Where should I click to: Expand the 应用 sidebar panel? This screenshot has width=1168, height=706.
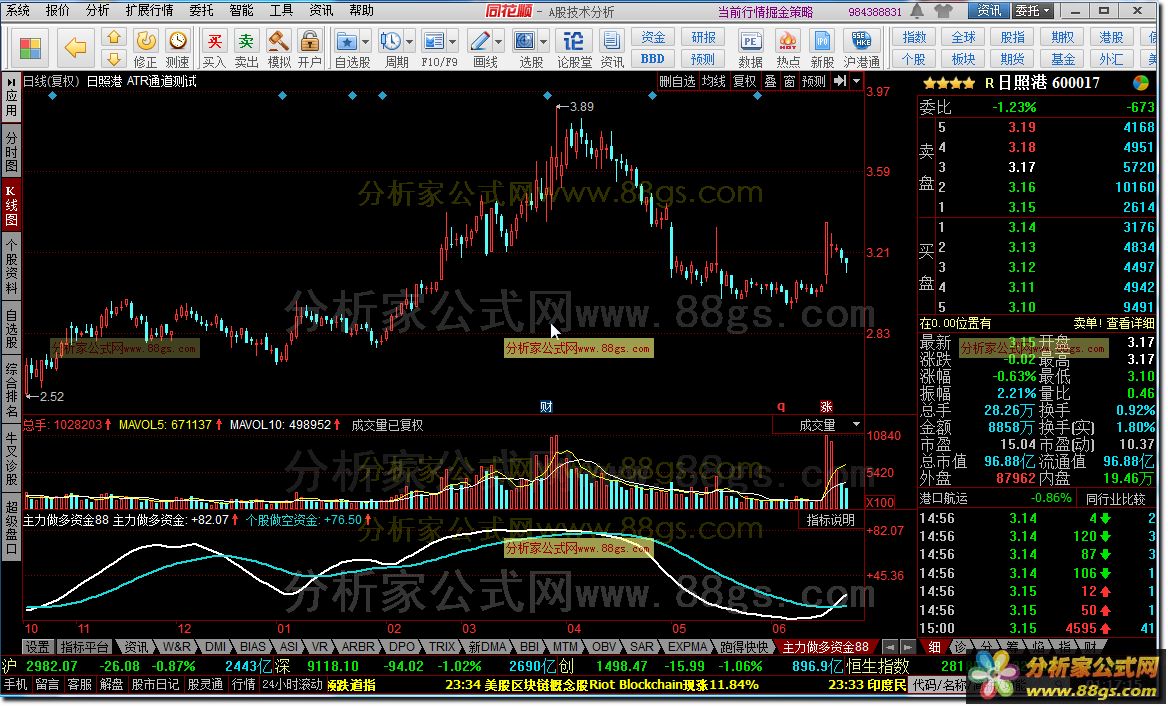[11, 98]
